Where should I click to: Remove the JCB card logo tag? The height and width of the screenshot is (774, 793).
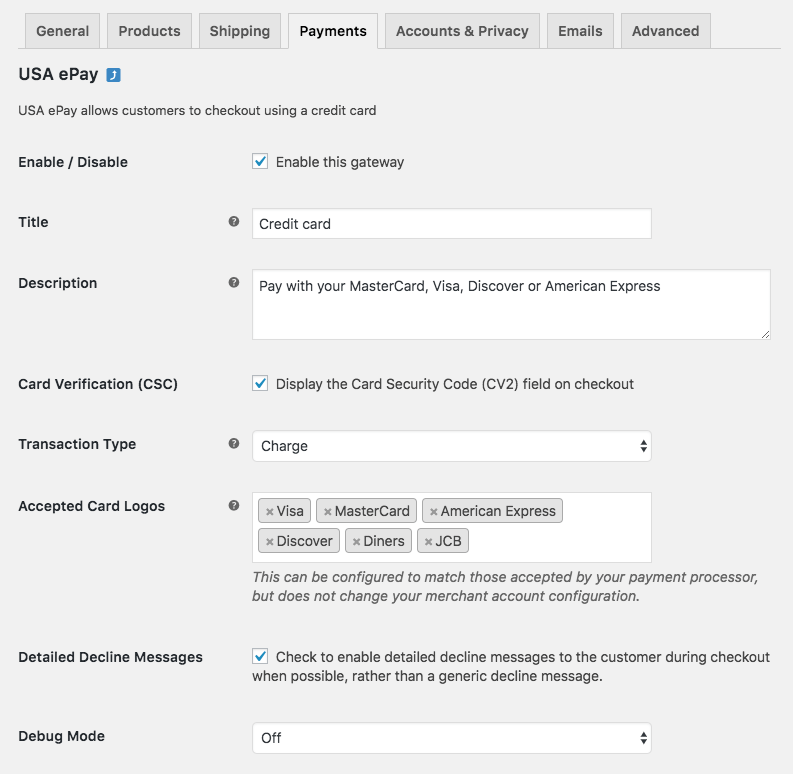[428, 542]
